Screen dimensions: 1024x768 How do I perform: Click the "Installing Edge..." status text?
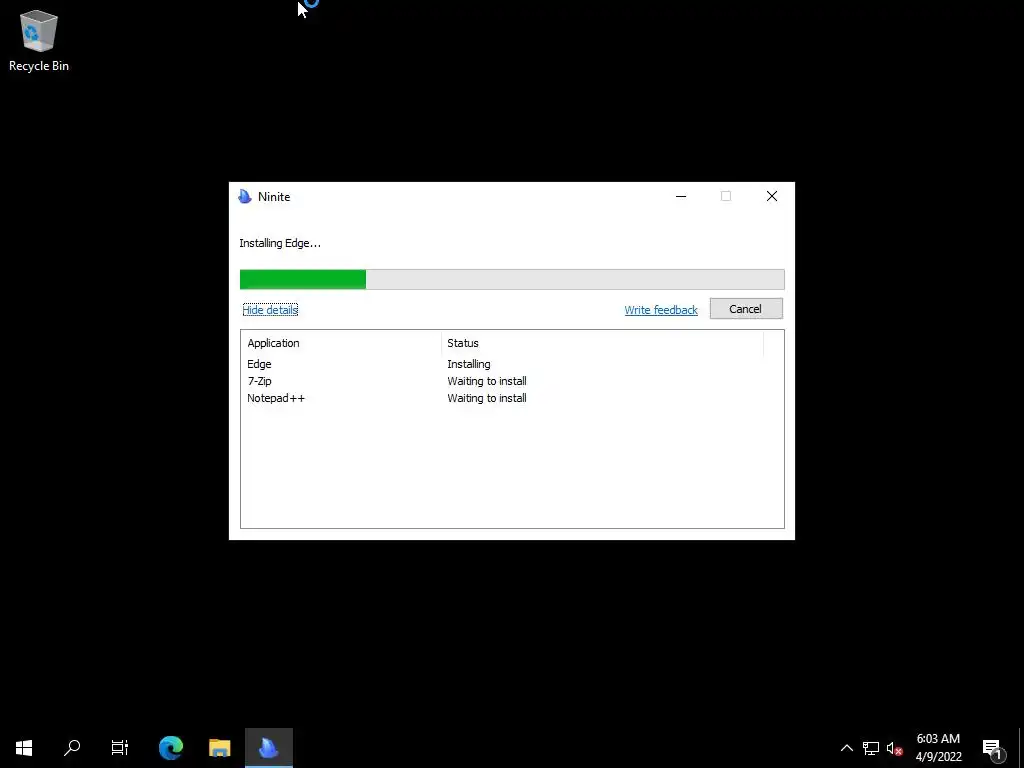point(280,243)
